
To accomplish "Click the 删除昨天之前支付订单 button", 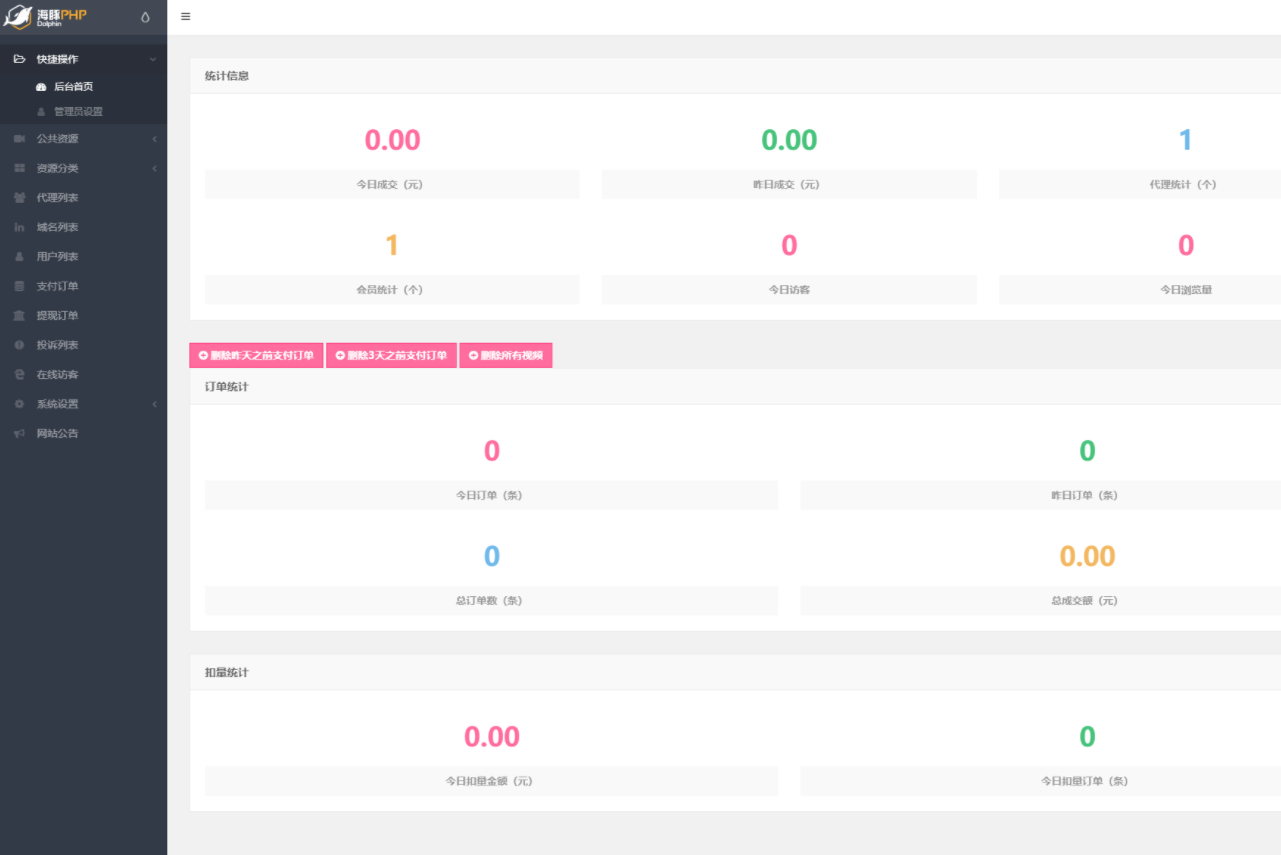I will (256, 355).
